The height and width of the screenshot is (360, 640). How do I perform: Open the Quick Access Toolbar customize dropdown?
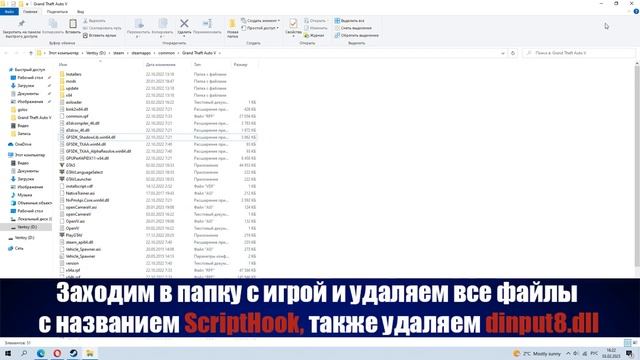pyautogui.click(x=27, y=4)
